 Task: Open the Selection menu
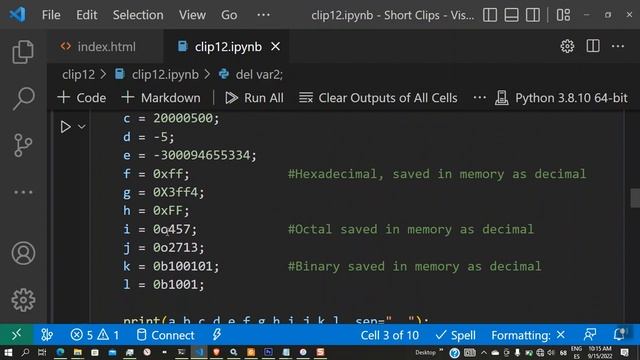click(138, 15)
